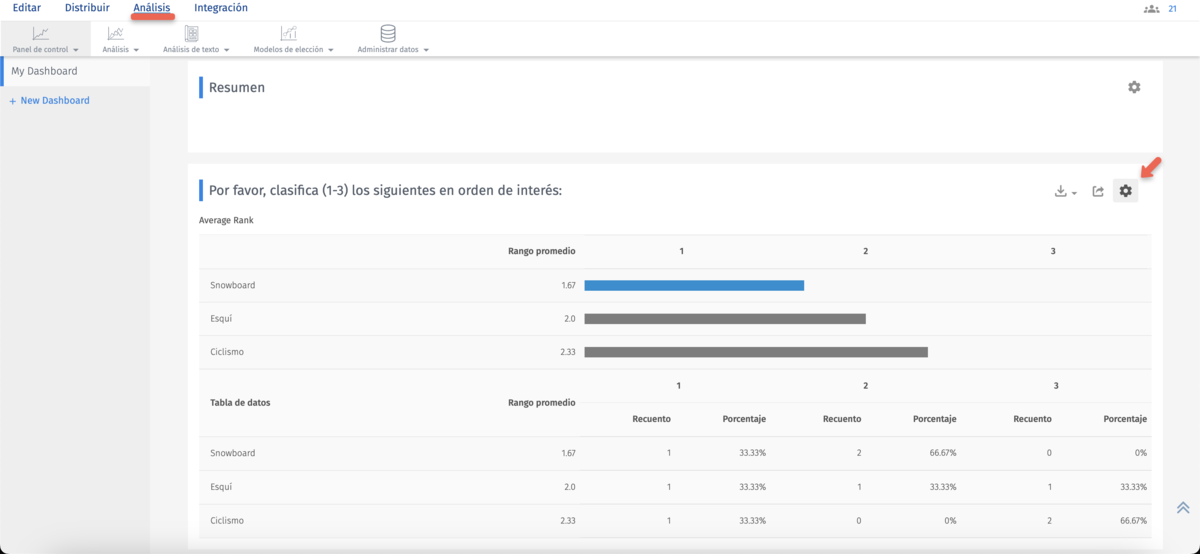Viewport: 1200px width, 554px height.
Task: Expand the Panel de control dropdown
Action: 76,50
